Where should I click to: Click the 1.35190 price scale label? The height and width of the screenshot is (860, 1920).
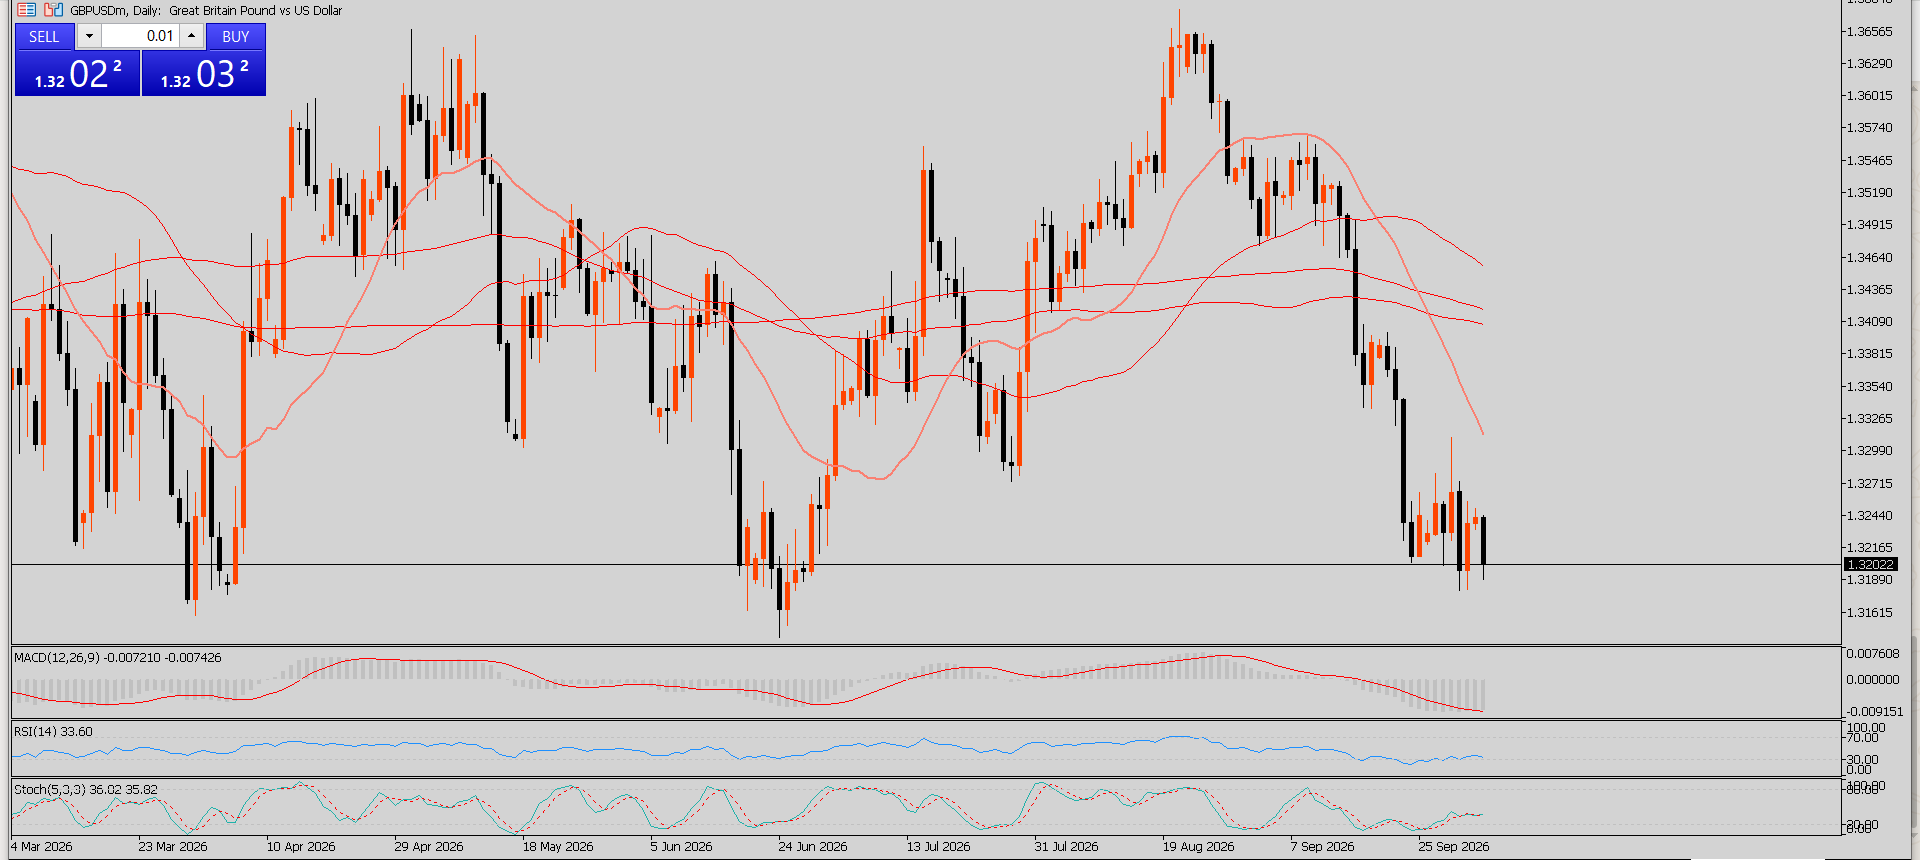coord(1869,193)
